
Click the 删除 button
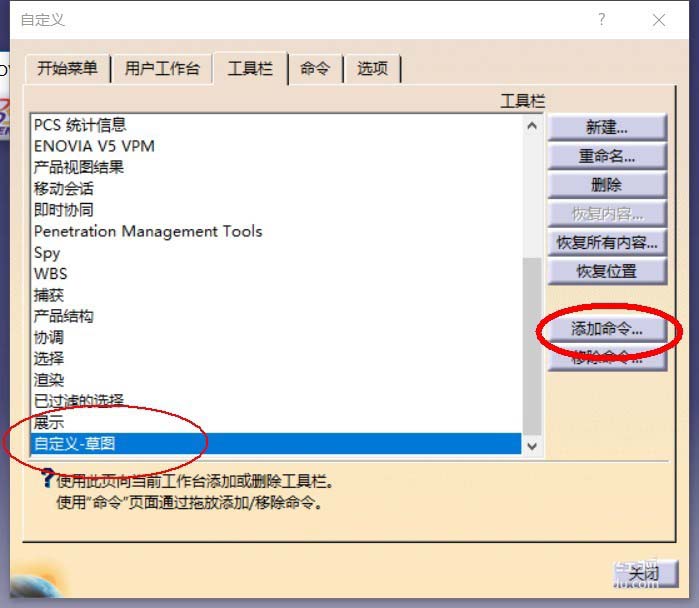[607, 185]
